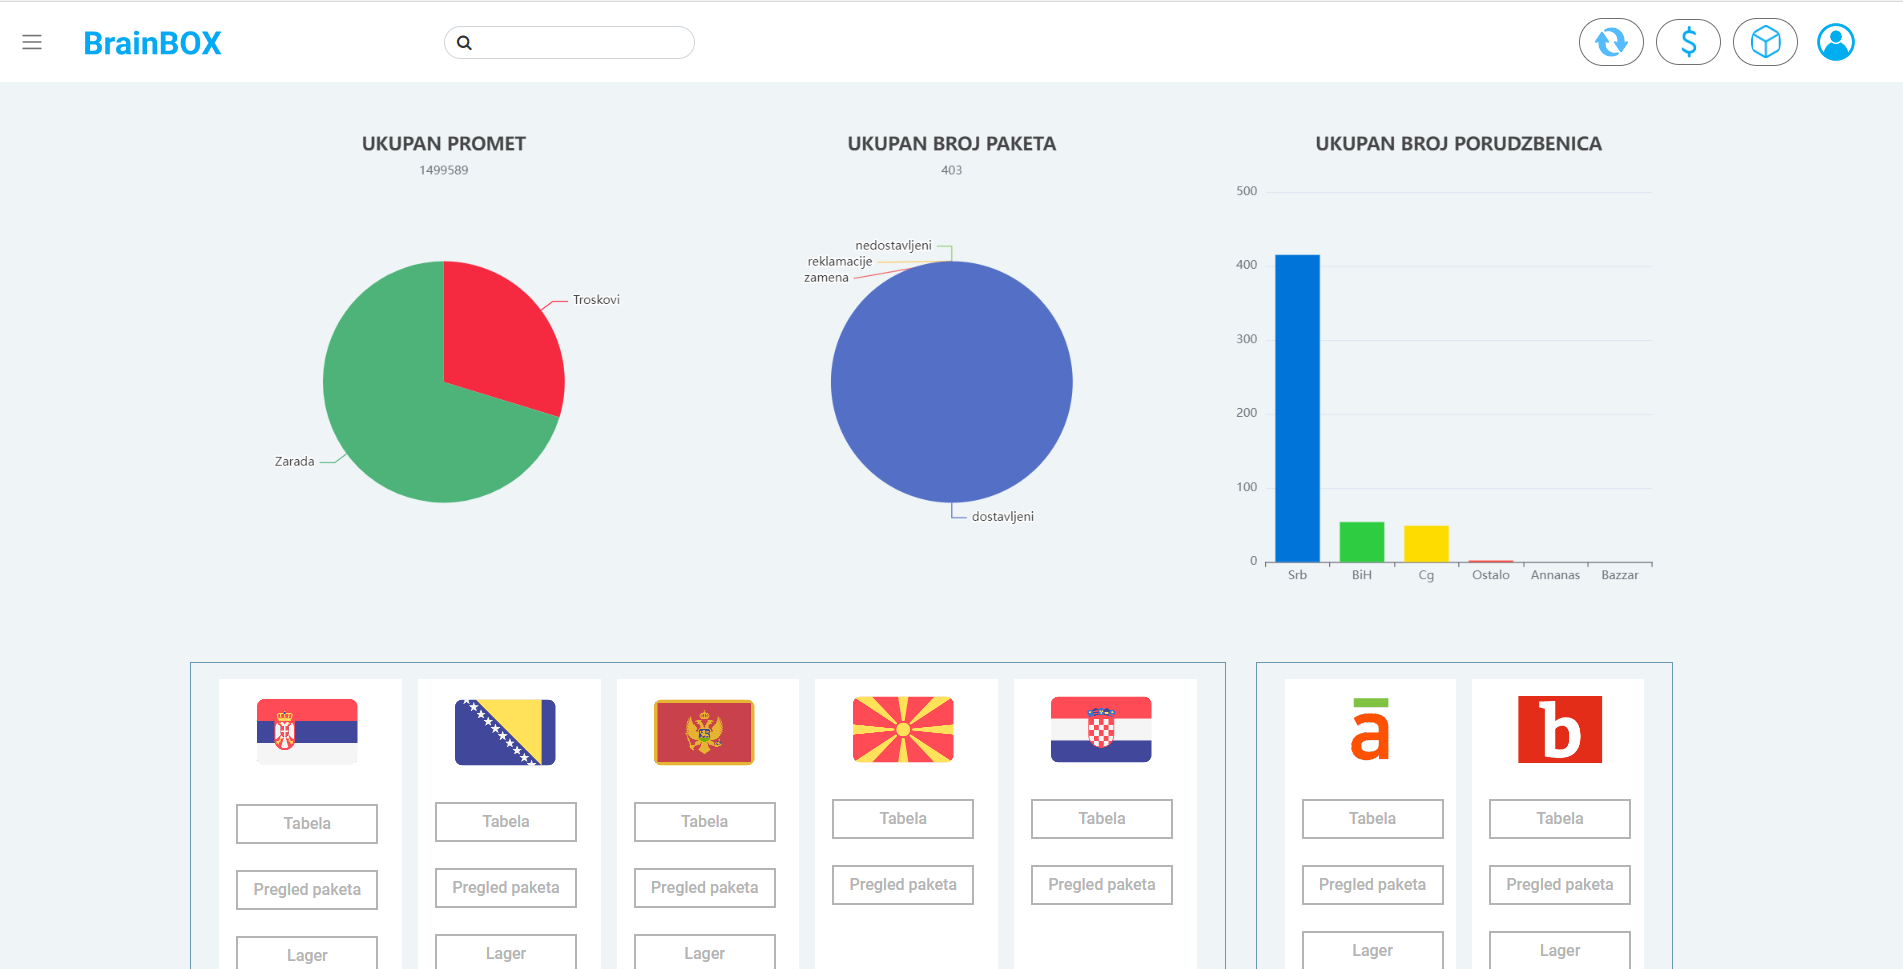Click the Serbia flag icon

click(307, 731)
